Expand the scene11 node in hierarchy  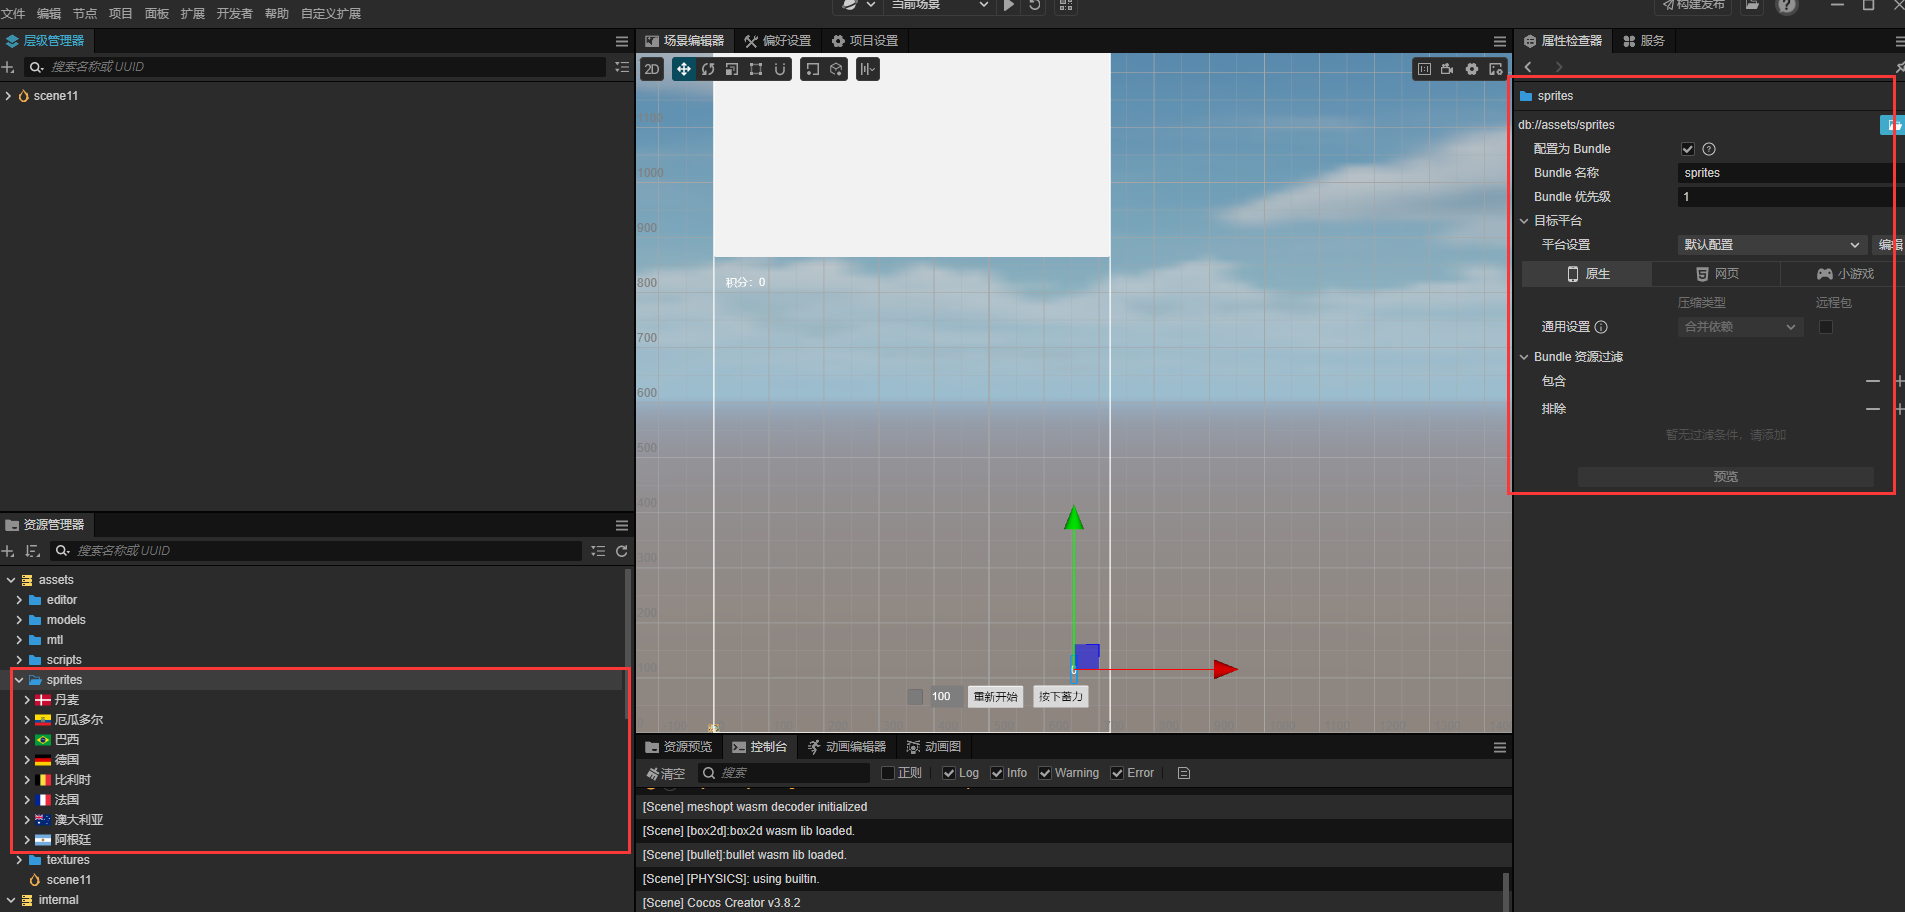[8, 96]
